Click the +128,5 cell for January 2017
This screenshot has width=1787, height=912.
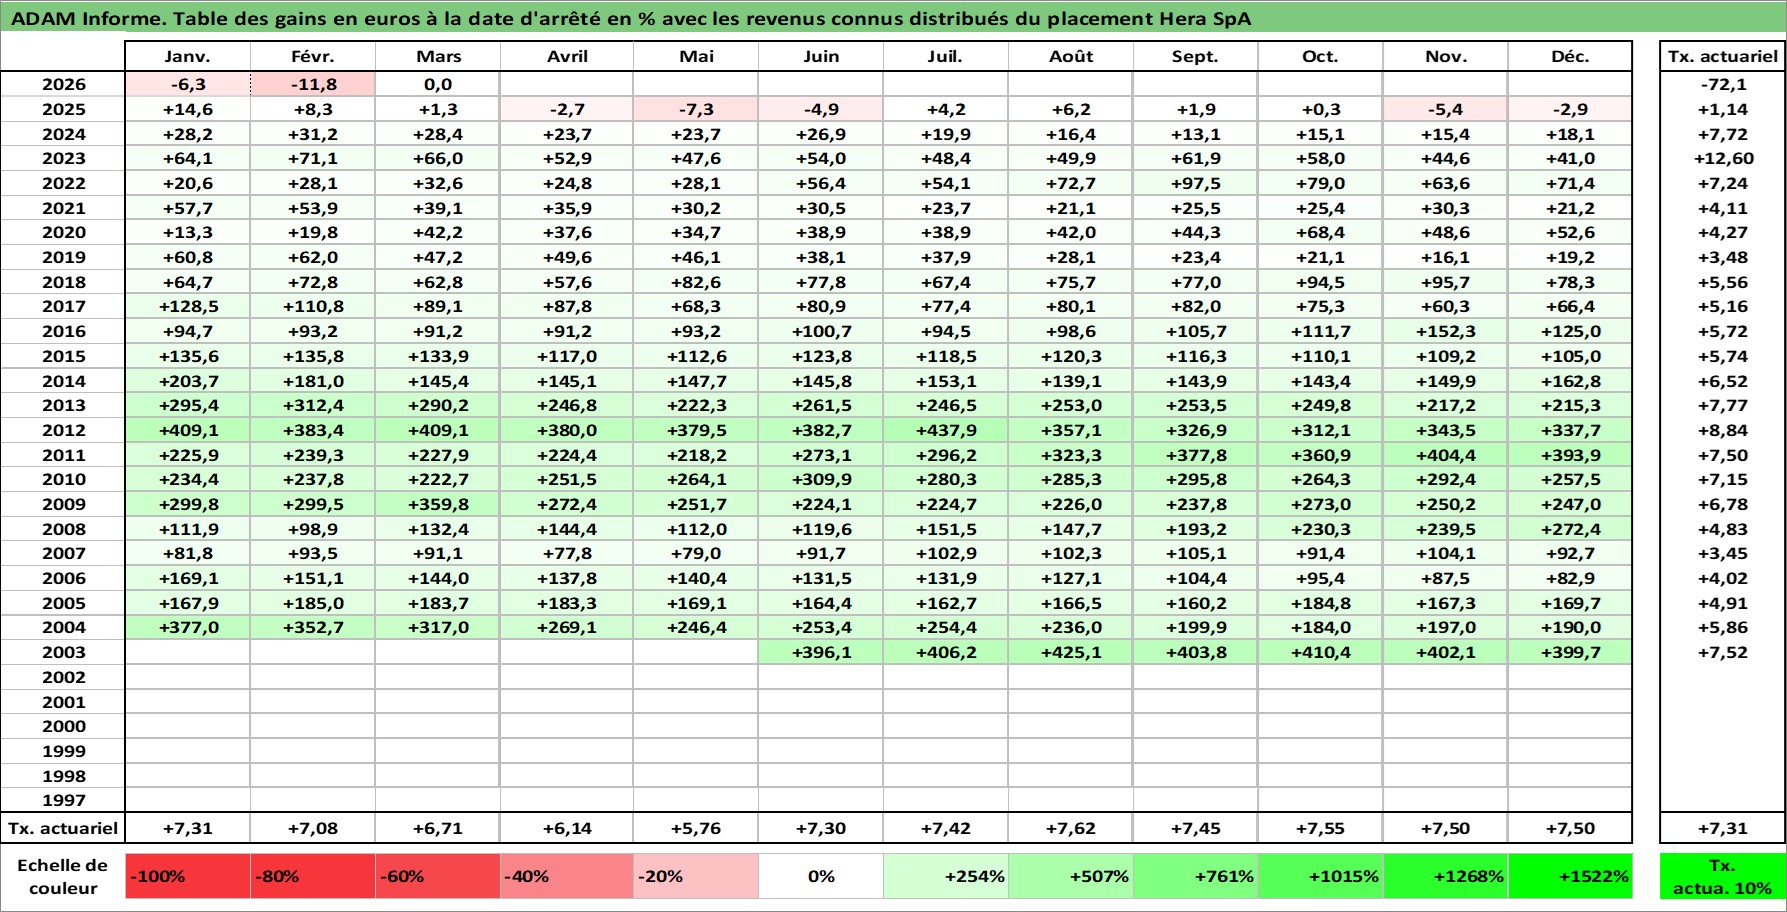point(188,306)
